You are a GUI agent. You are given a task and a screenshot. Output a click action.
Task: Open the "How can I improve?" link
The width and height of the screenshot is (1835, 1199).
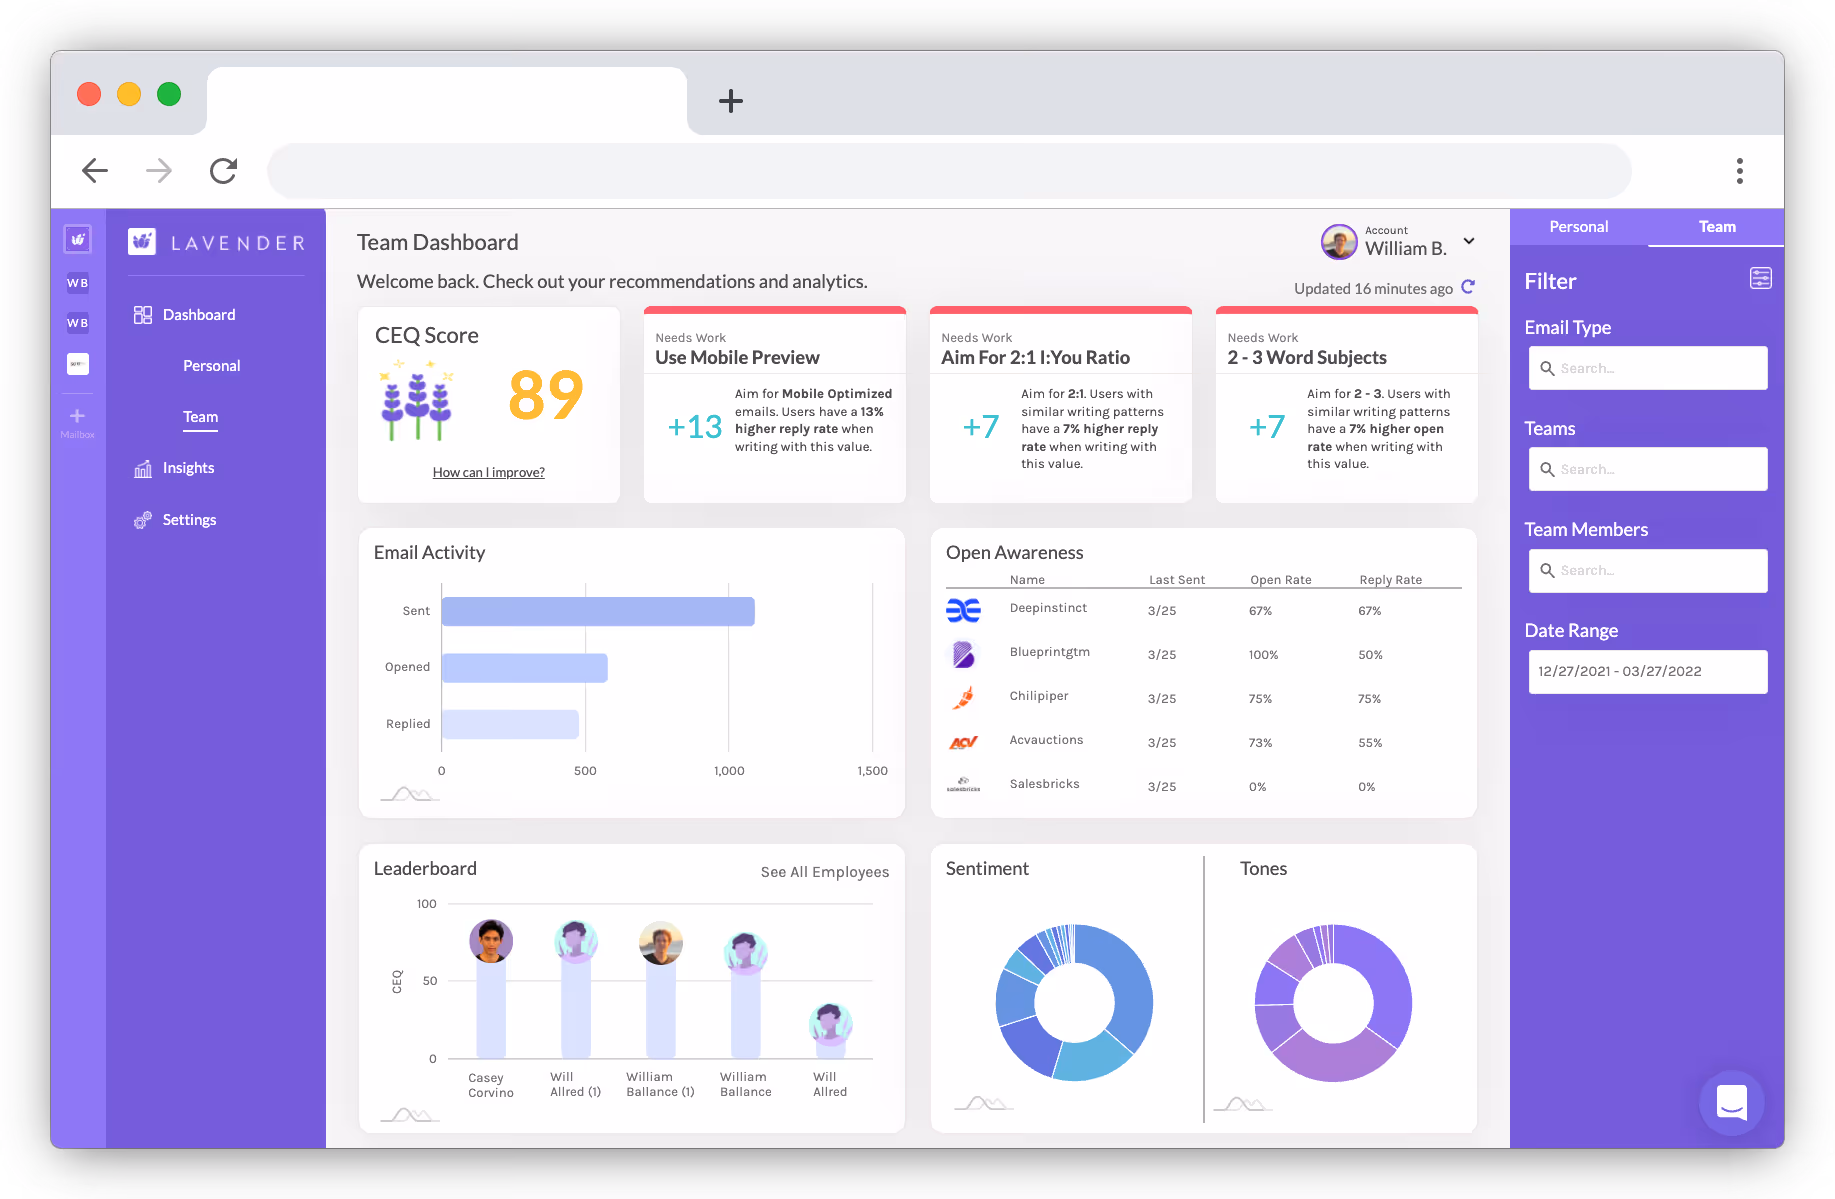[x=488, y=471]
